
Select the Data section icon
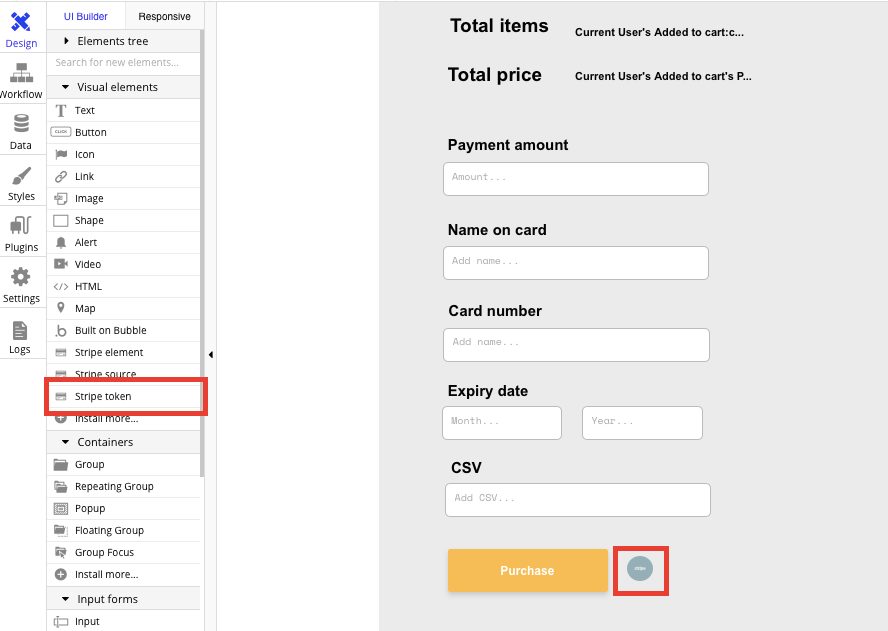[x=21, y=130]
